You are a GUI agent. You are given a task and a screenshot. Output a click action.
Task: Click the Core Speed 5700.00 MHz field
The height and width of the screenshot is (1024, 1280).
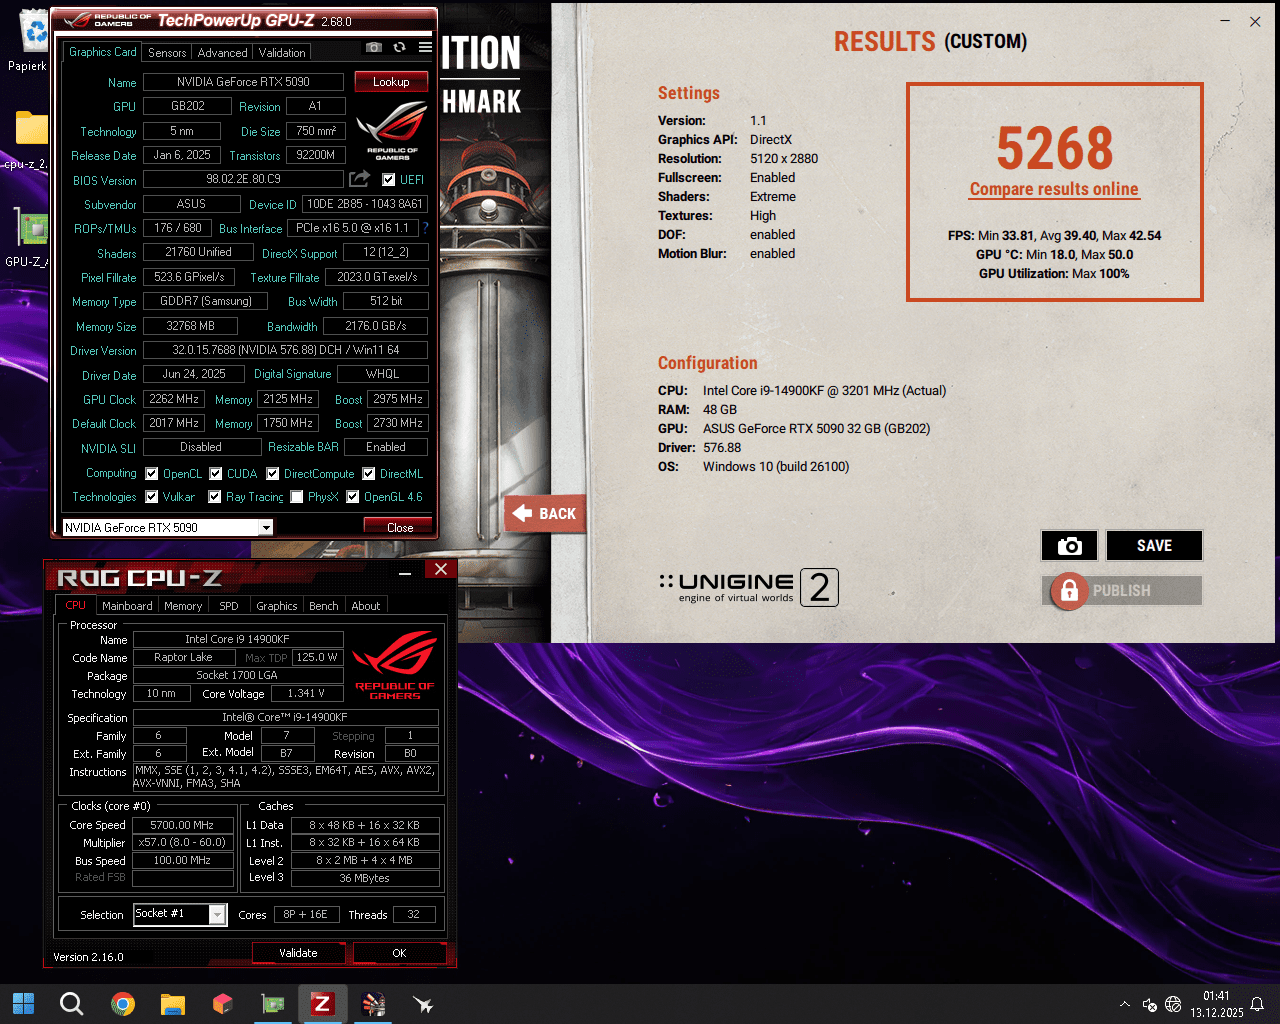coord(182,825)
